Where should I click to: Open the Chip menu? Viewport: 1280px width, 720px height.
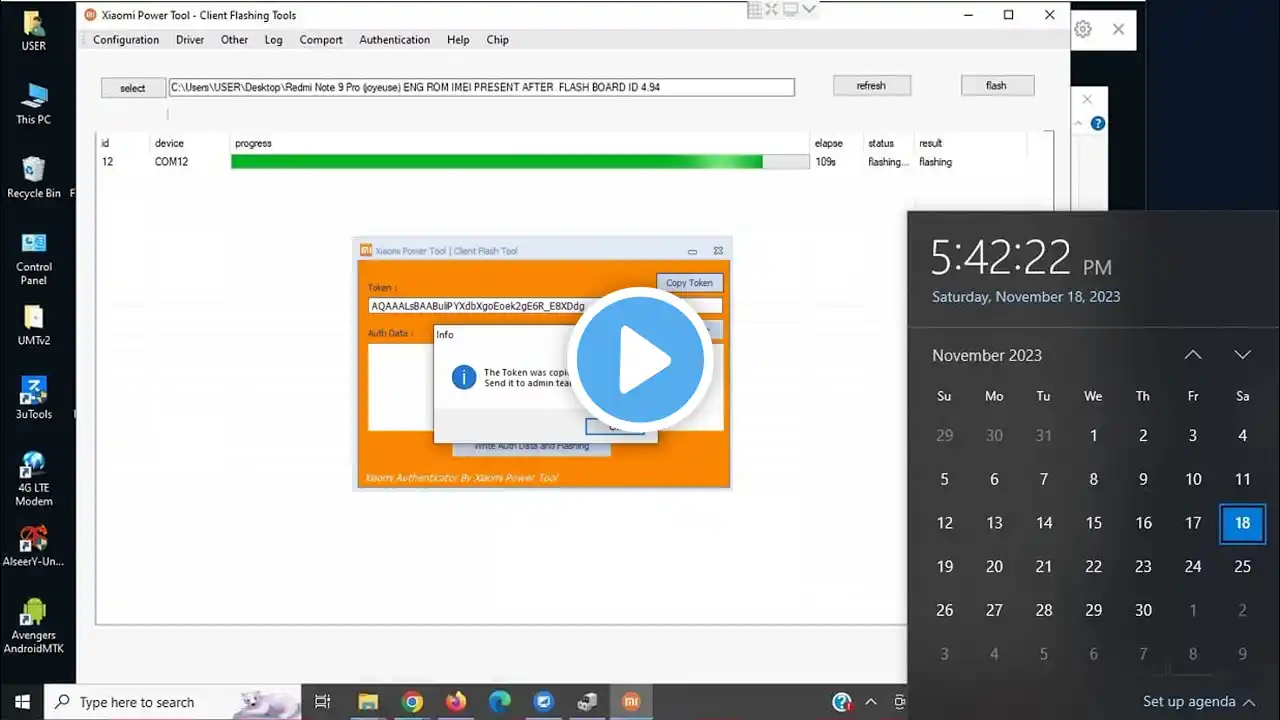pos(497,40)
